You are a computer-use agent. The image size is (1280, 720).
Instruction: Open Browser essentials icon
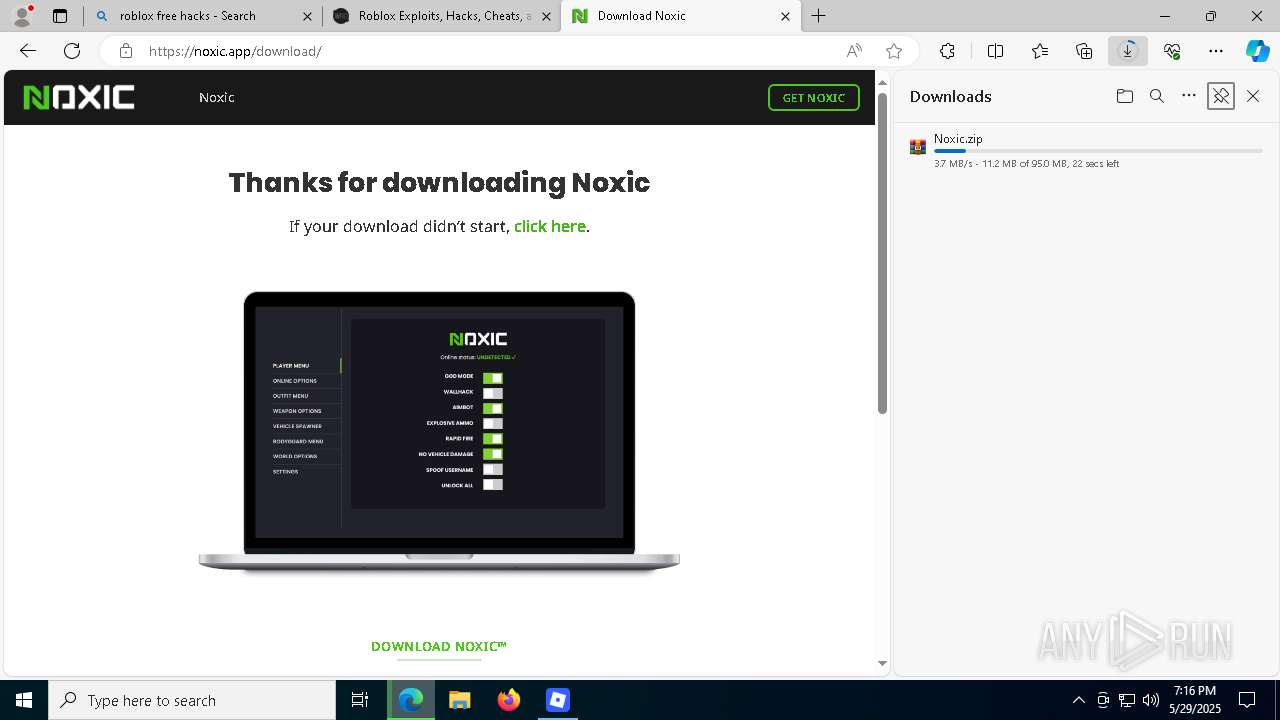pos(1172,51)
